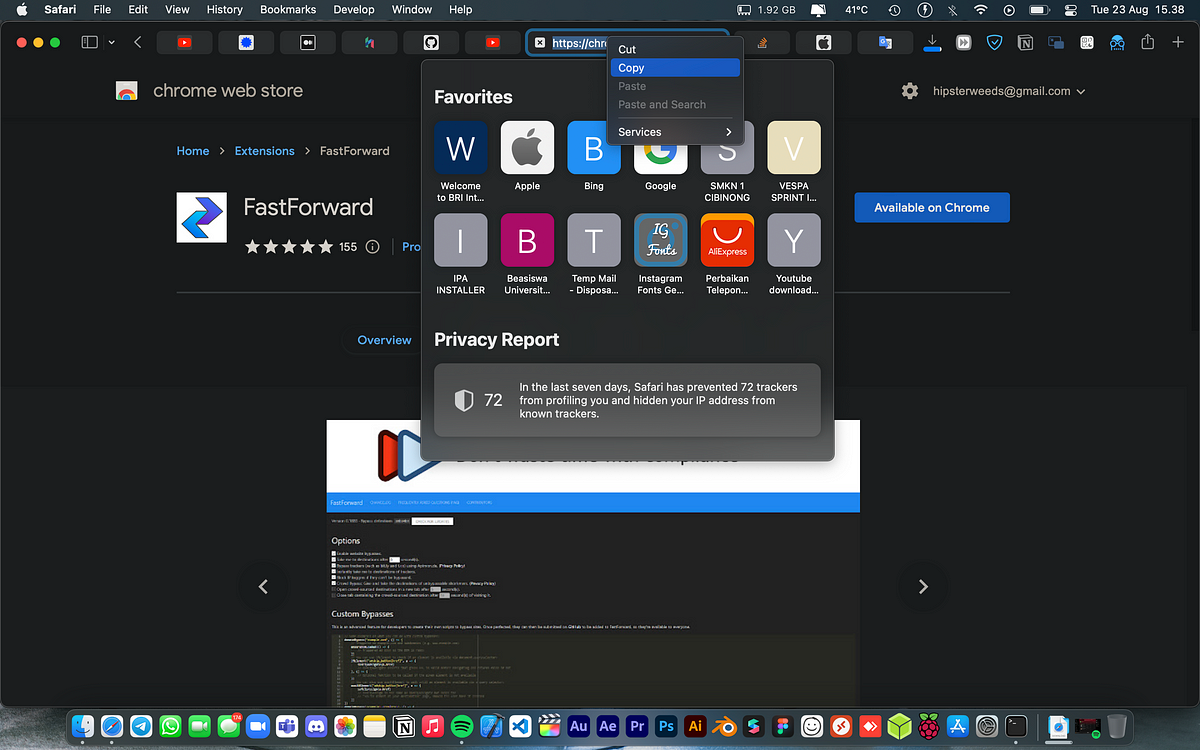Click the Share icon in Safari toolbar
Image resolution: width=1200 pixels, height=750 pixels.
(x=1148, y=42)
